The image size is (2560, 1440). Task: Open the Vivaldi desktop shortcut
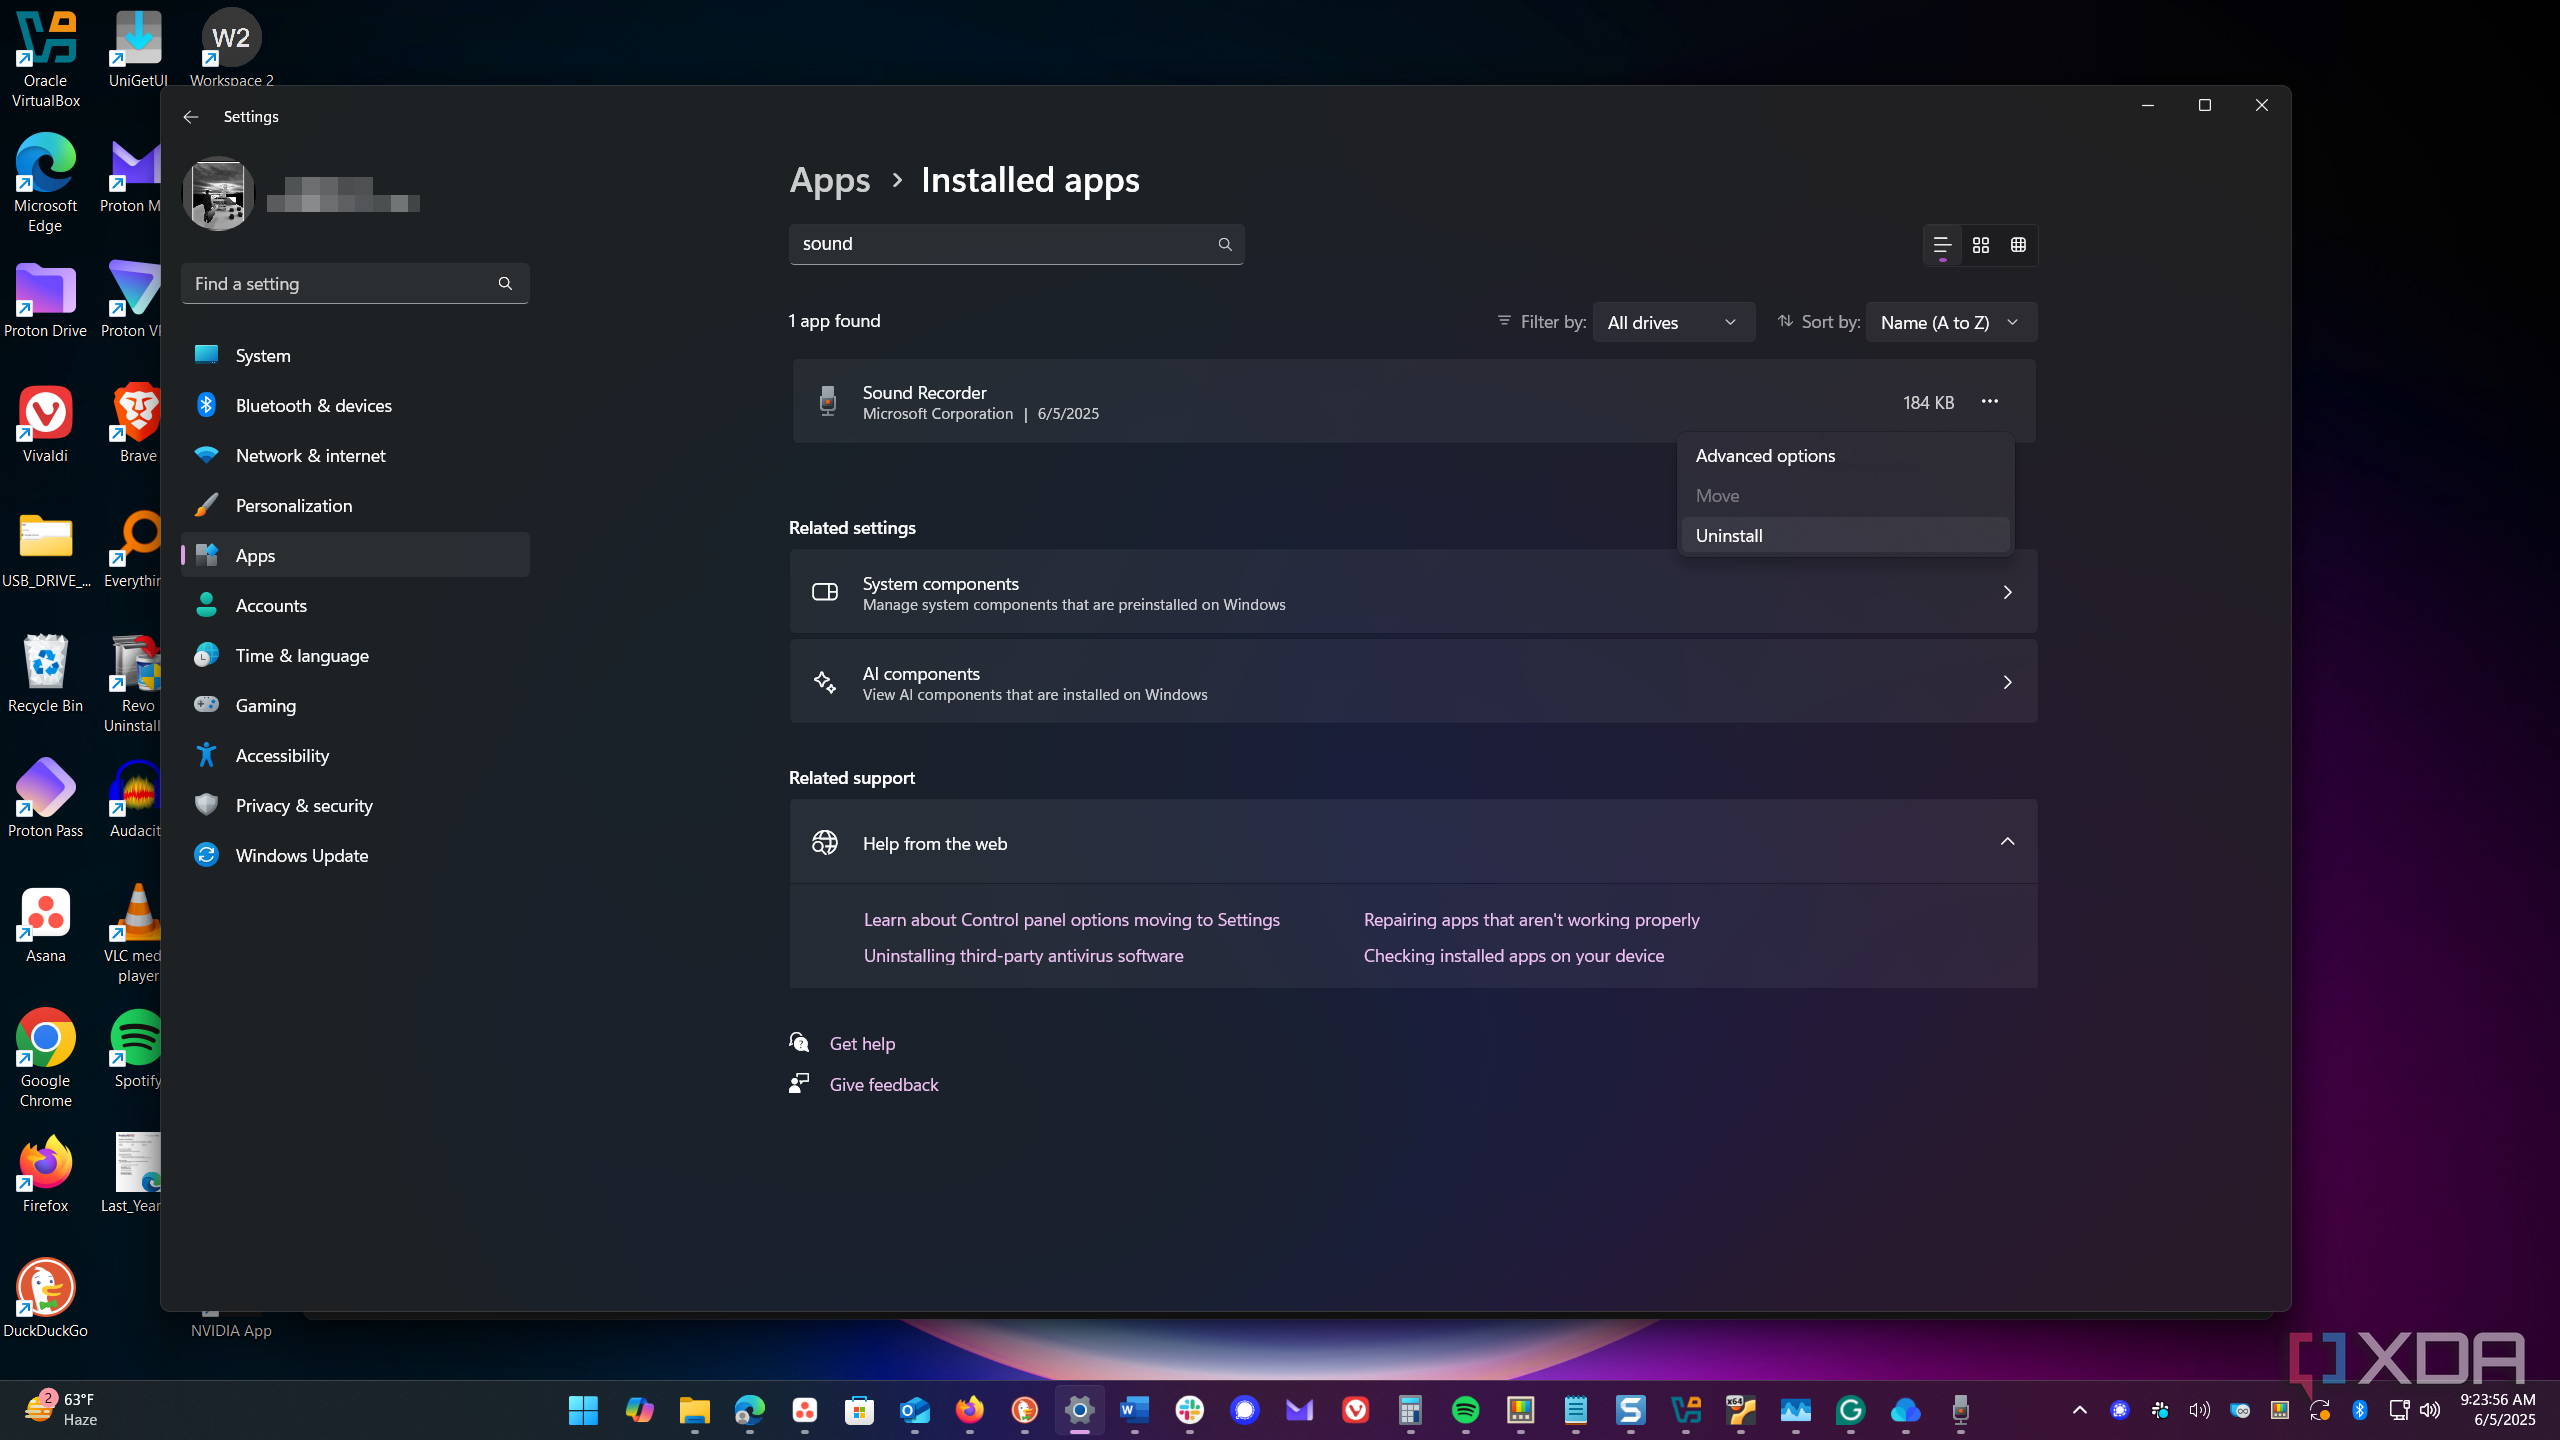tap(45, 424)
